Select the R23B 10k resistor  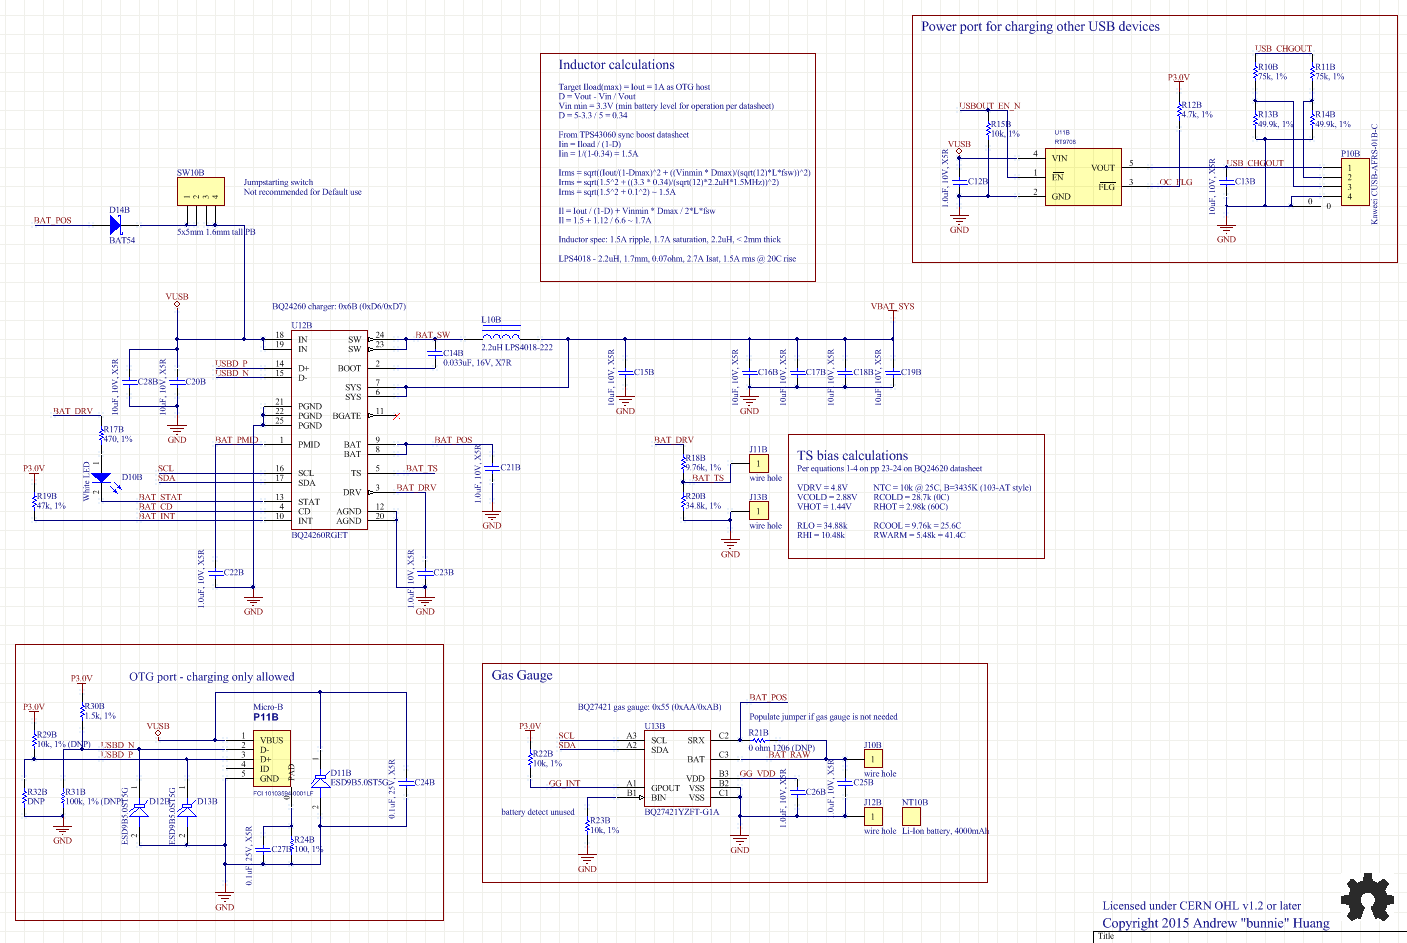tap(587, 826)
